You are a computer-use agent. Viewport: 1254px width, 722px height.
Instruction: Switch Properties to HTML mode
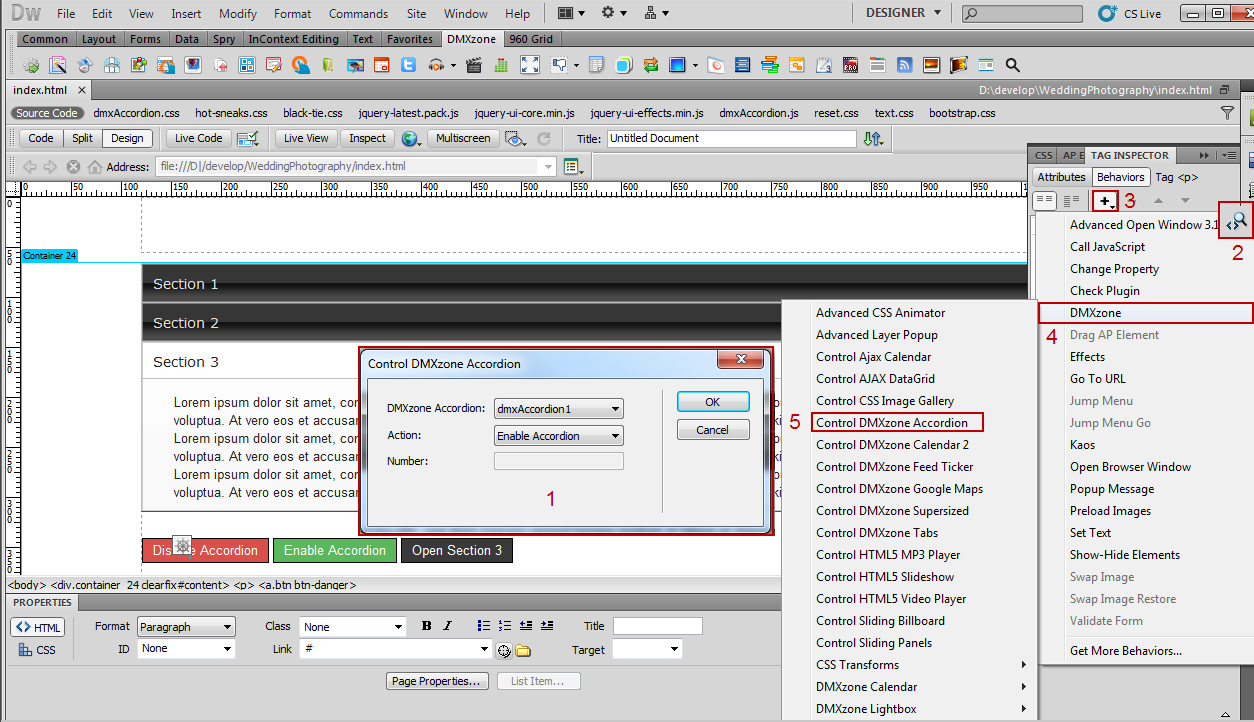38,627
